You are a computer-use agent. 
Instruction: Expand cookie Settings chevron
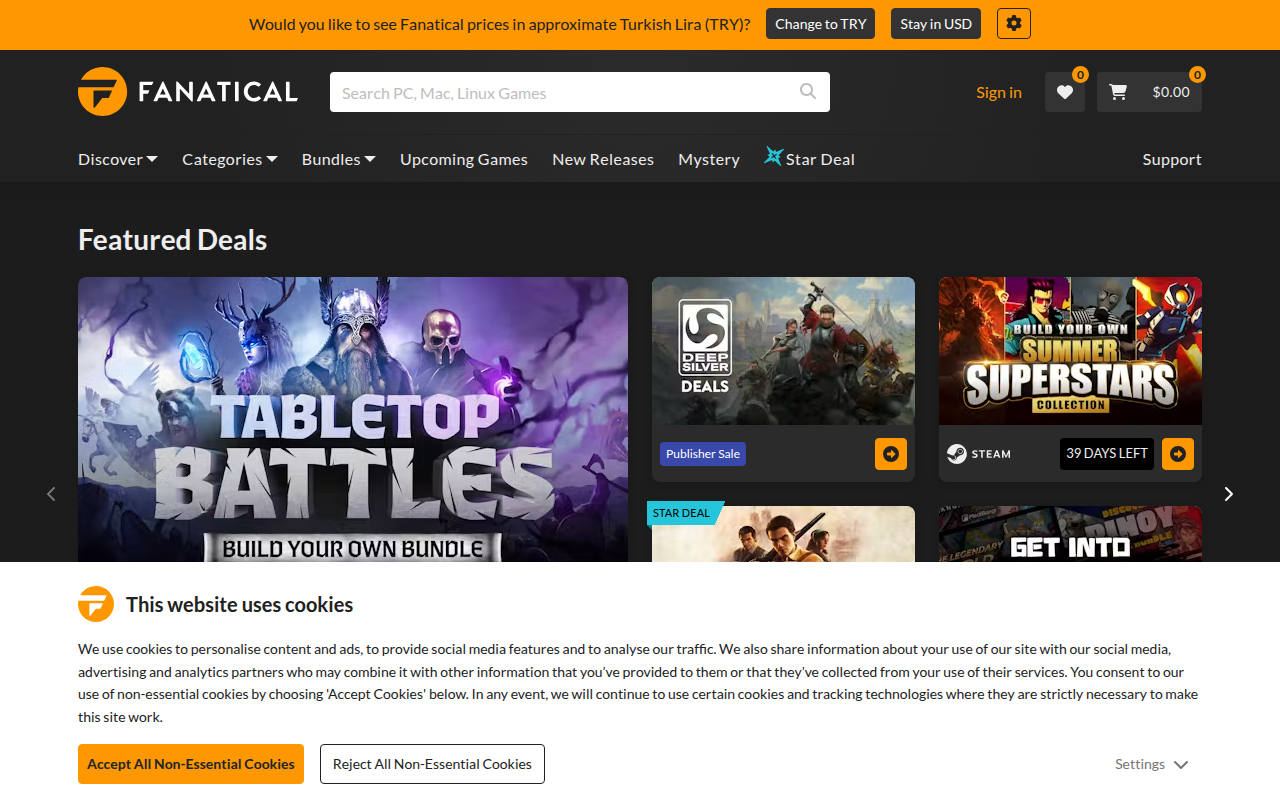(x=1181, y=764)
